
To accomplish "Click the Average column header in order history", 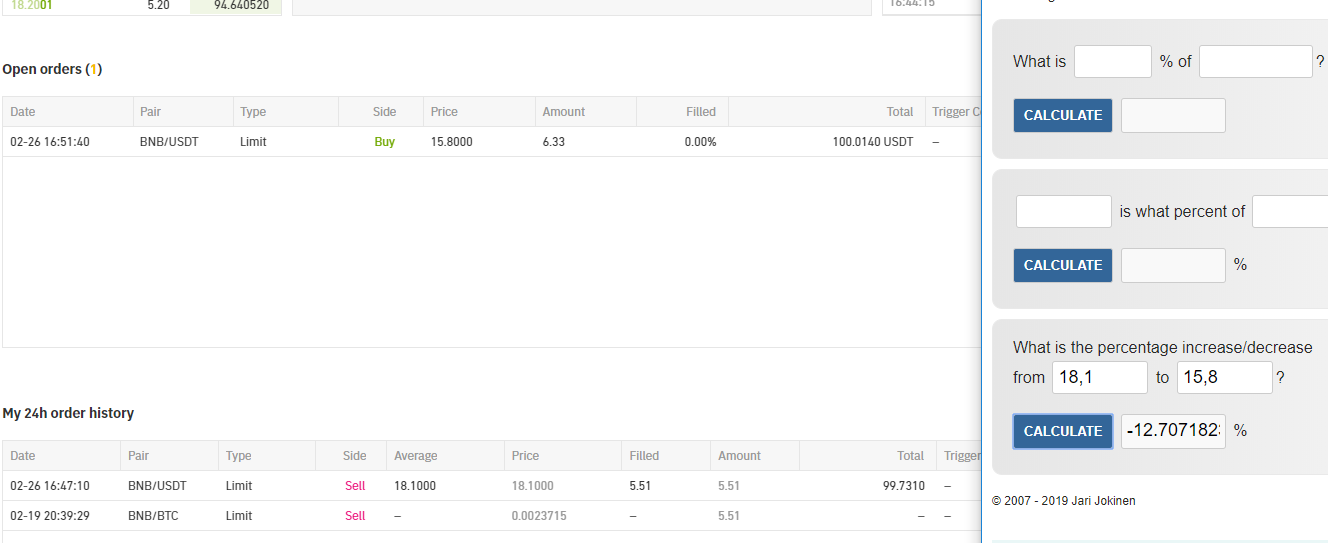I will point(415,456).
